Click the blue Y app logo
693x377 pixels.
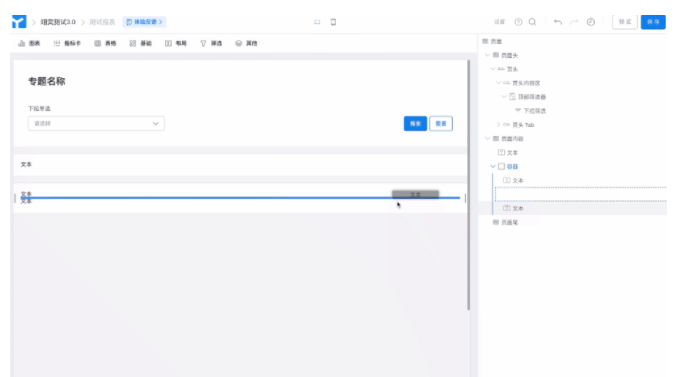tap(19, 22)
